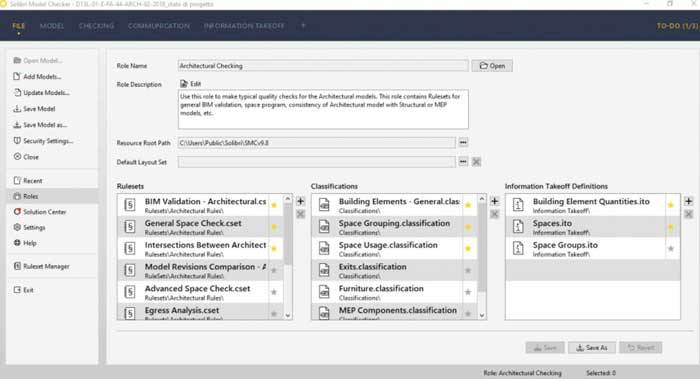The width and height of the screenshot is (700, 379).
Task: Click the plus icon to add a classification
Action: point(495,201)
